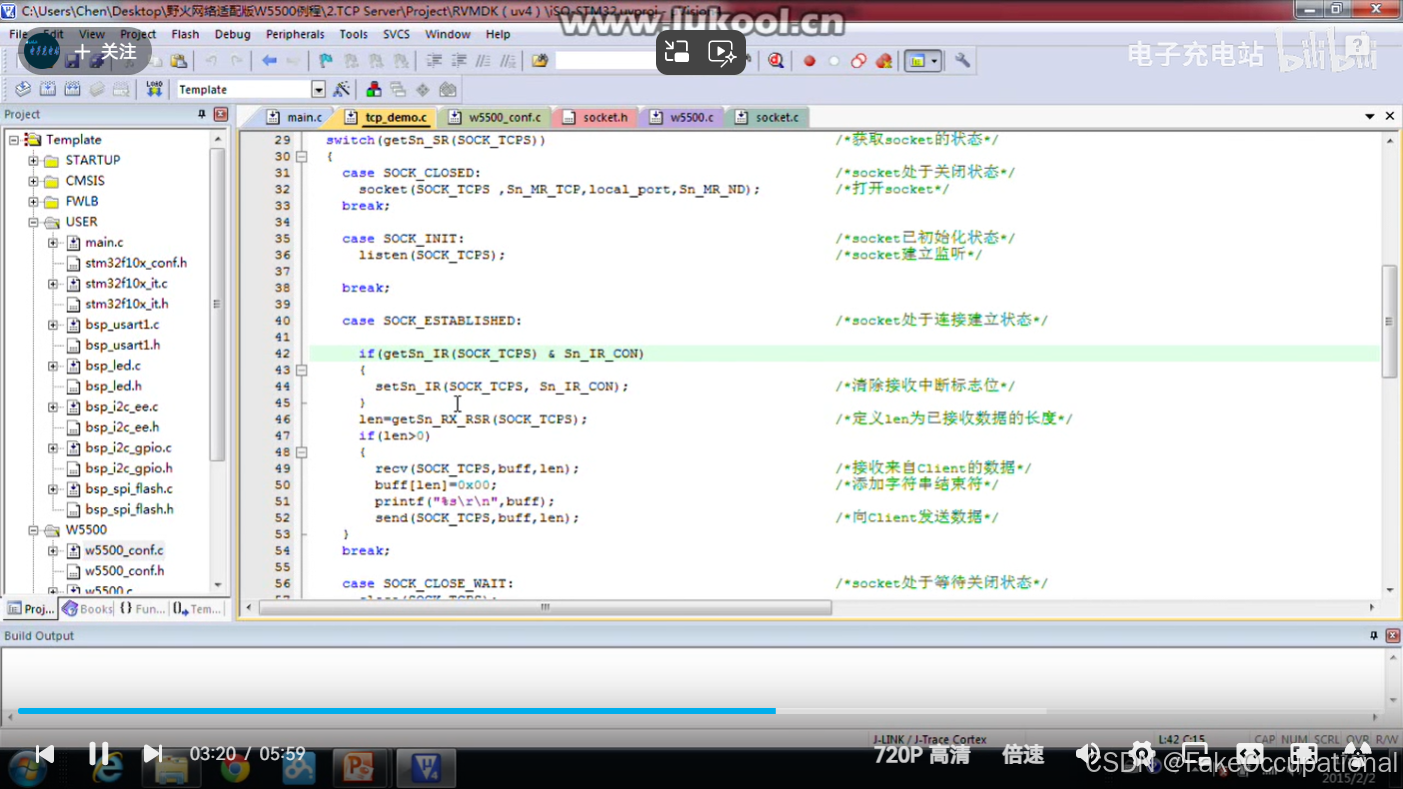
Task: Click the comment selection icon
Action: (x=484, y=61)
